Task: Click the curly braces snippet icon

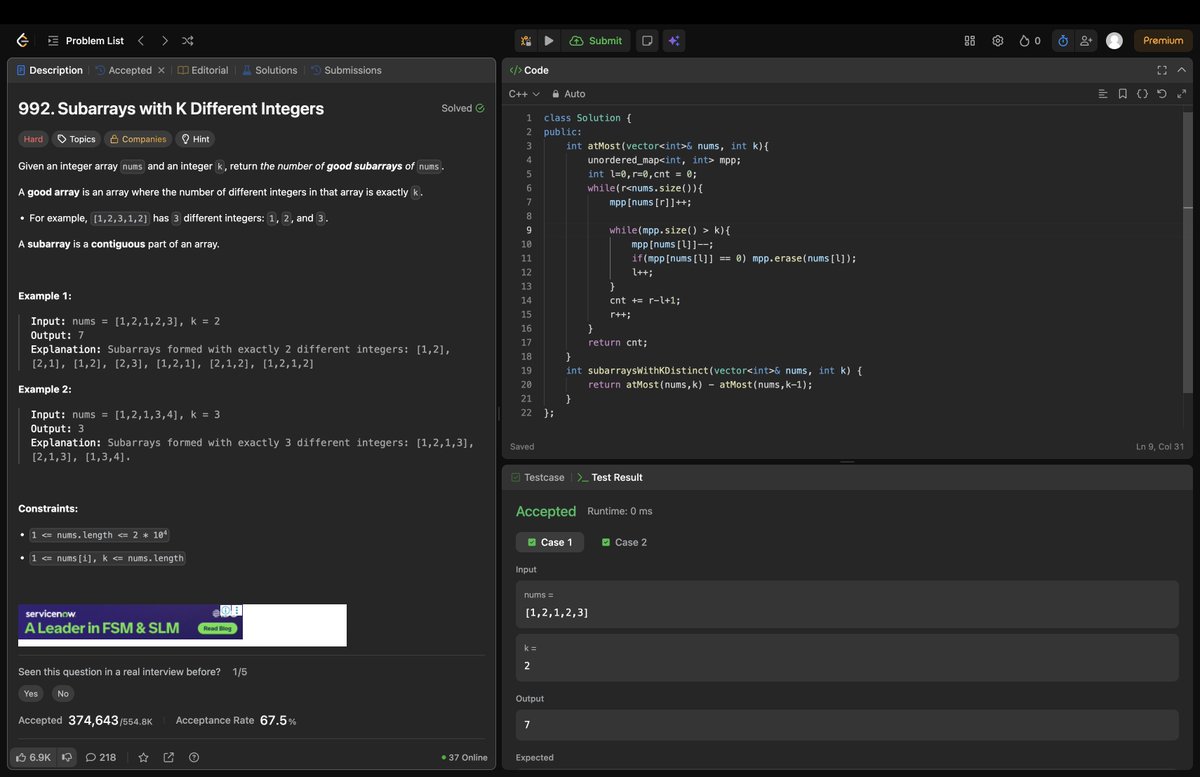Action: (x=1142, y=94)
